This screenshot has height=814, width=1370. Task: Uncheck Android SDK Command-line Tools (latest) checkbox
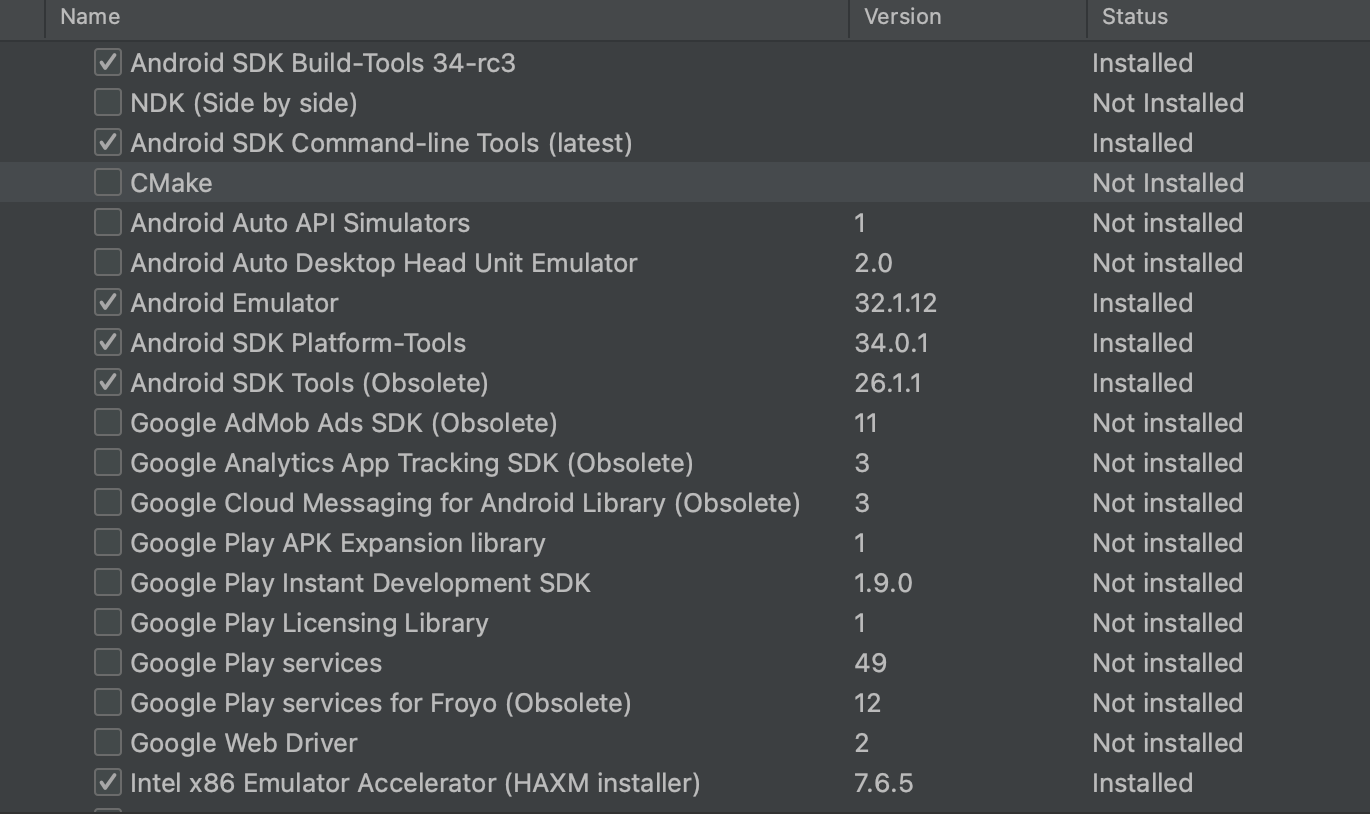click(x=108, y=143)
